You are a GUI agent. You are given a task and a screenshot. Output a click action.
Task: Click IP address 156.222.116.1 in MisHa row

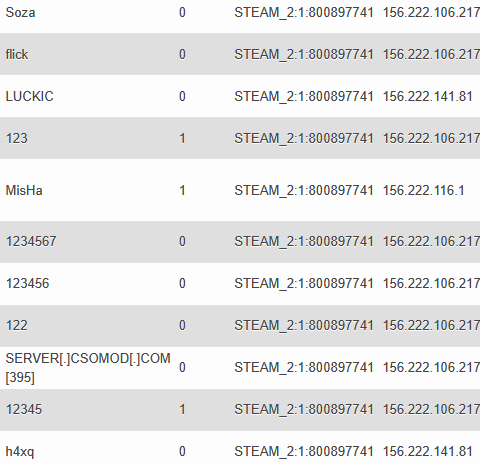pos(423,191)
